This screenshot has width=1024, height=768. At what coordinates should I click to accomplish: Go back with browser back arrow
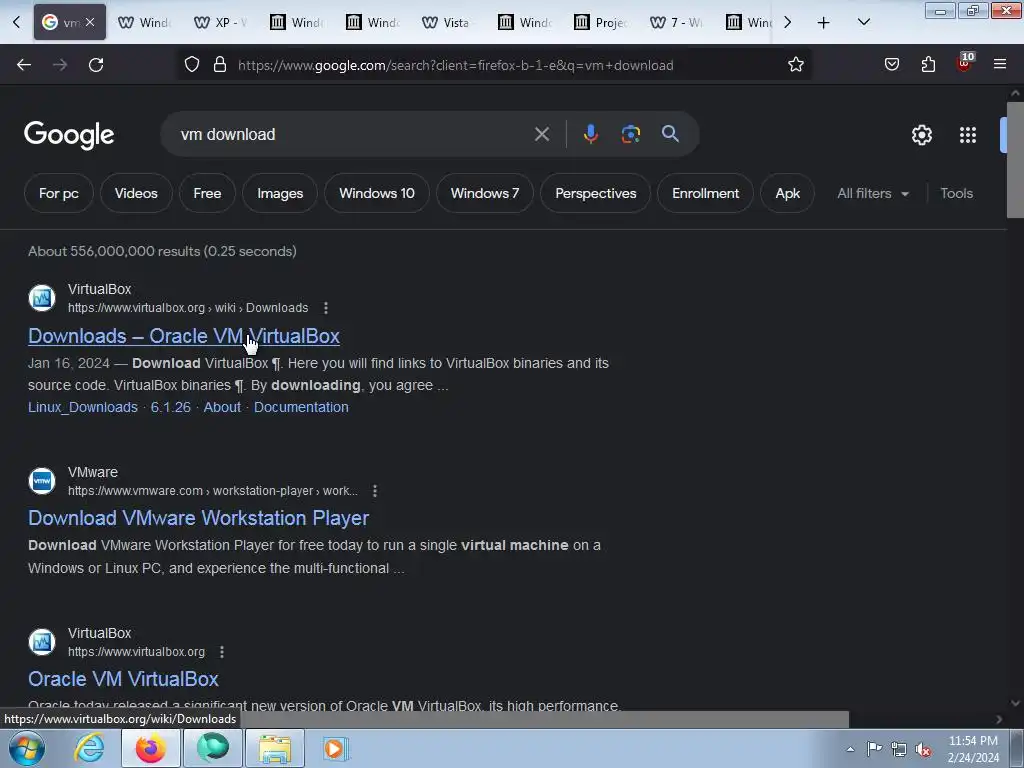tap(24, 65)
